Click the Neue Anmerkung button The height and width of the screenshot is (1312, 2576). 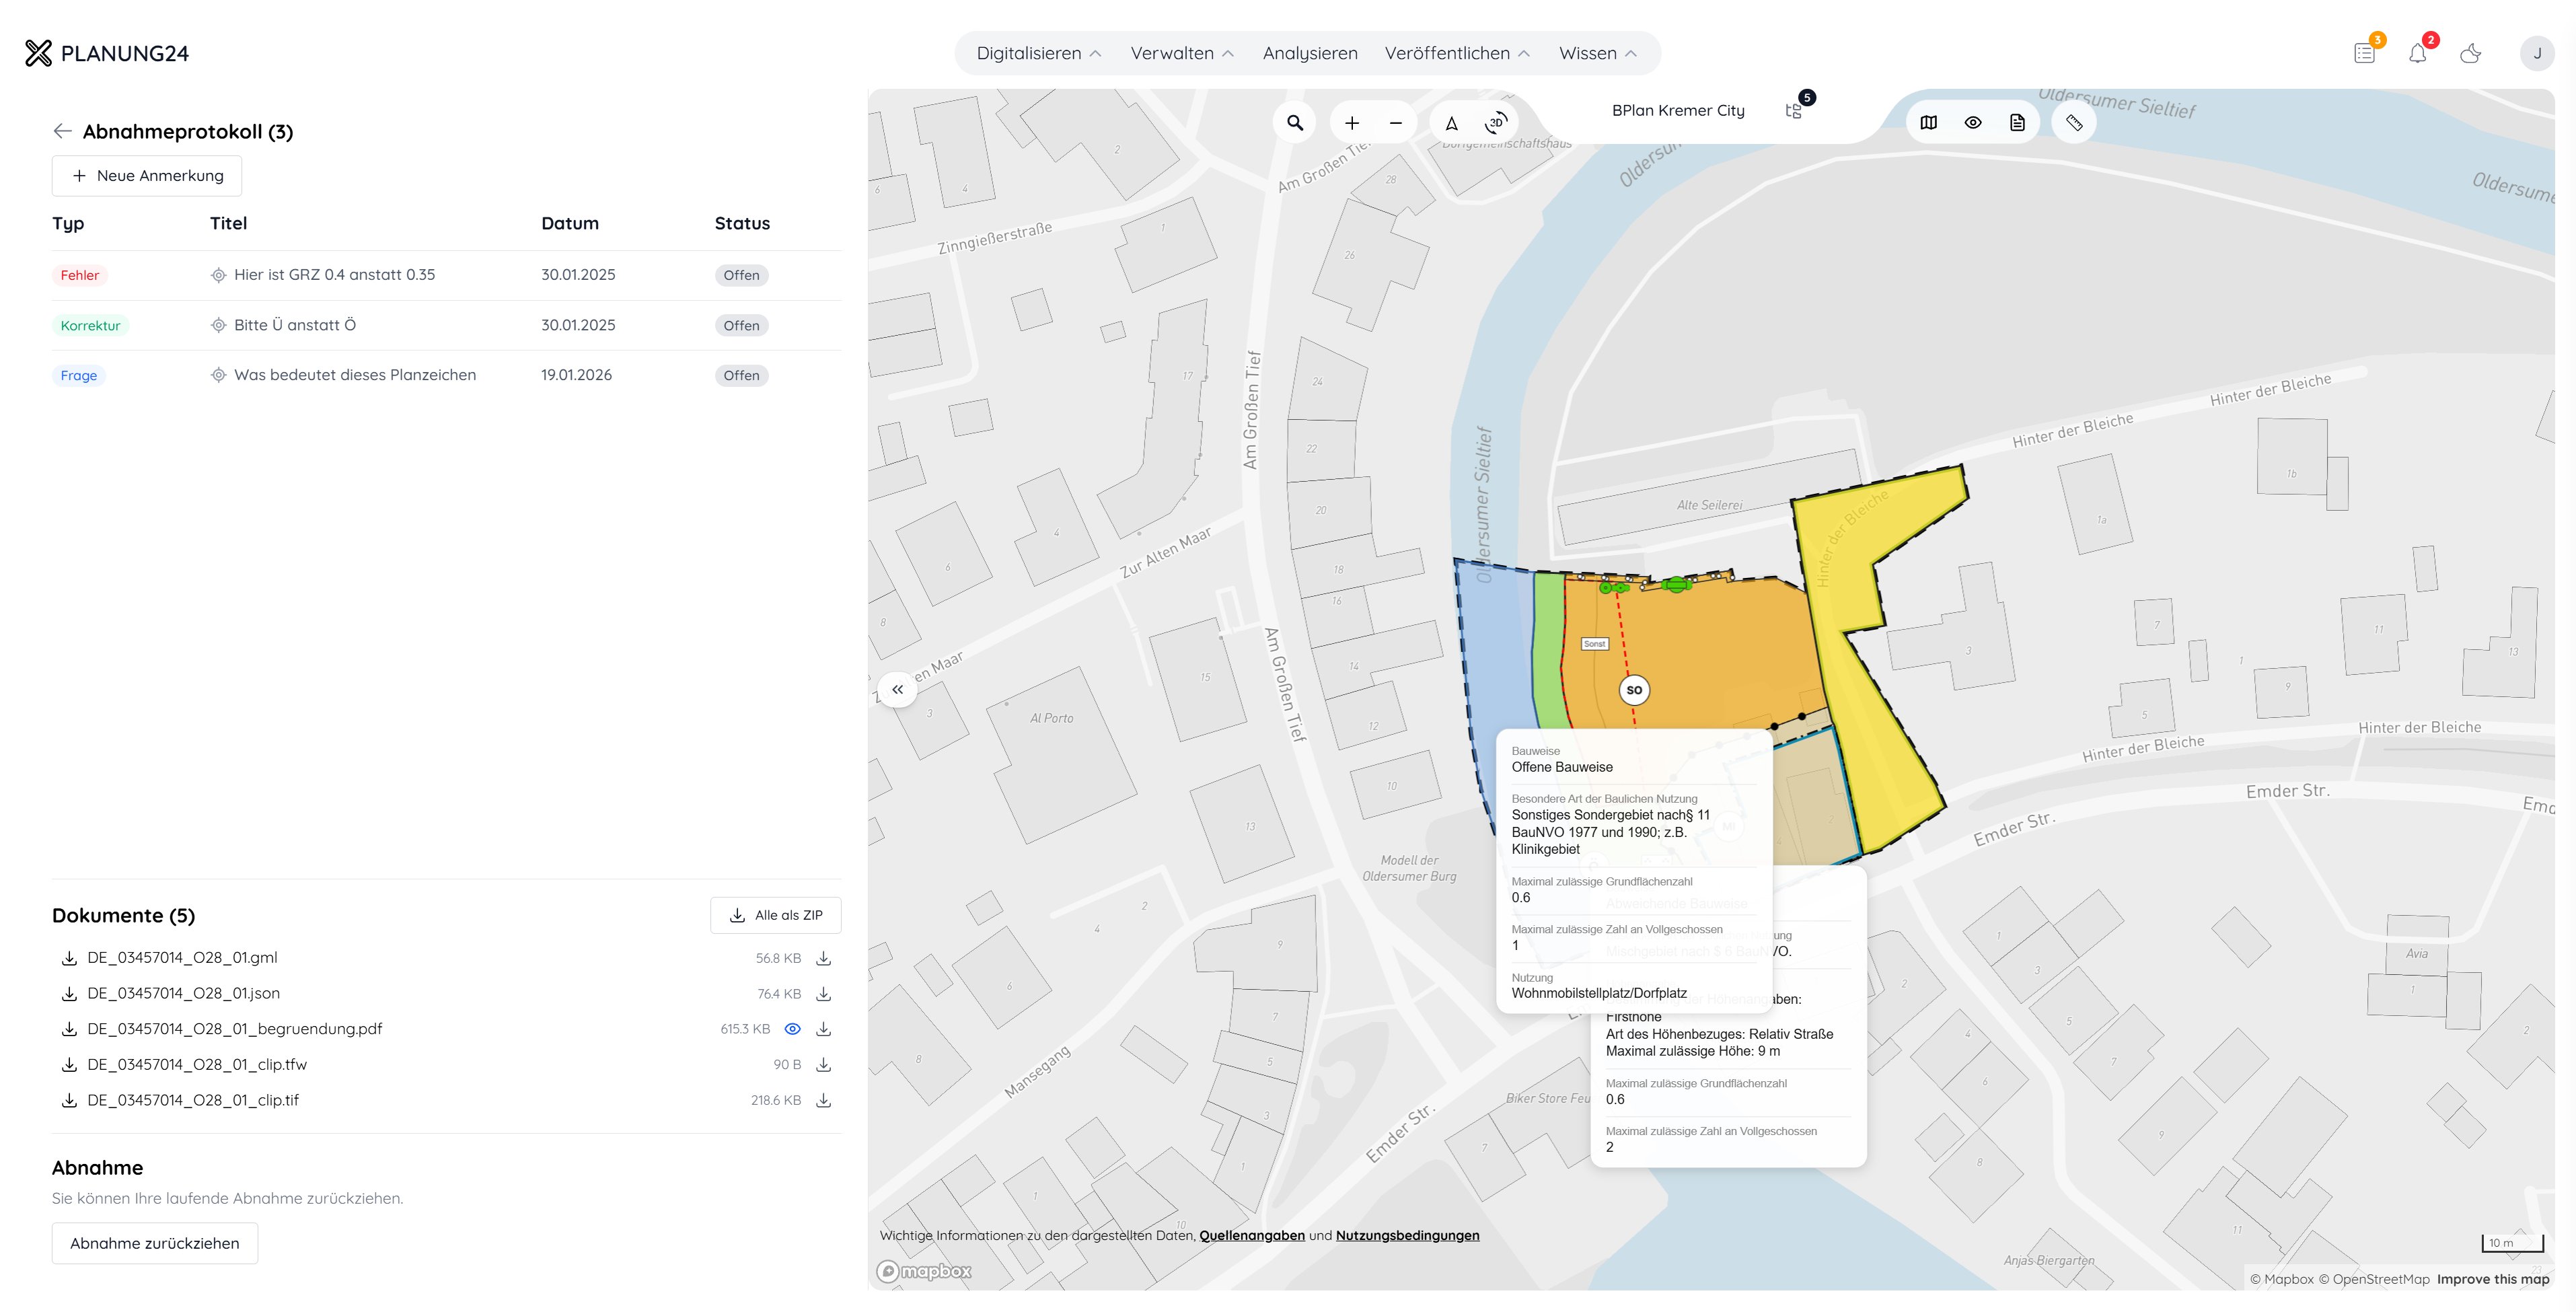point(147,176)
